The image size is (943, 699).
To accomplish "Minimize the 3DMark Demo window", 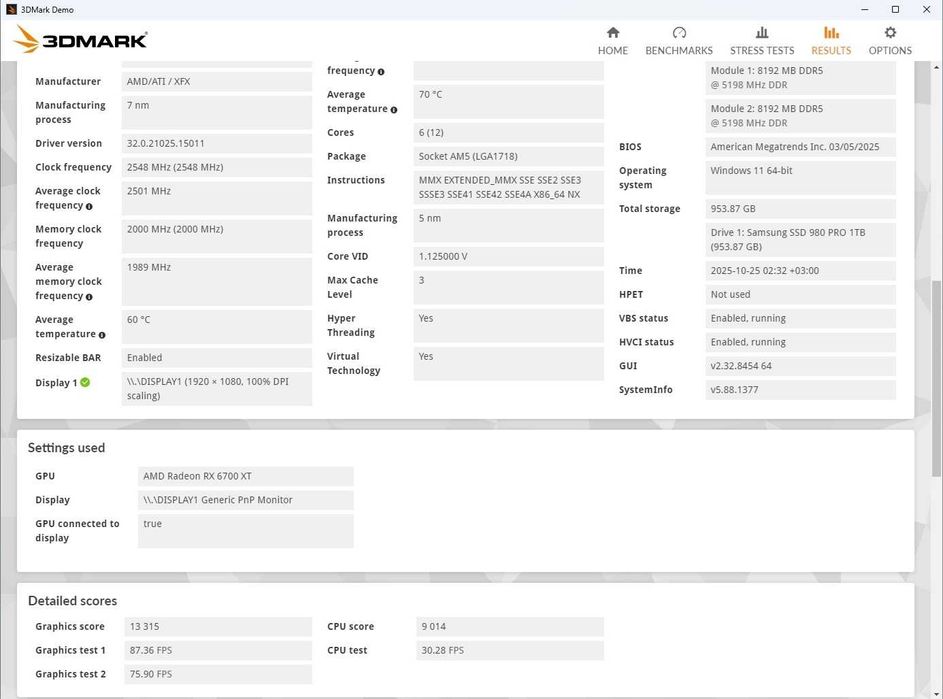I will click(865, 10).
